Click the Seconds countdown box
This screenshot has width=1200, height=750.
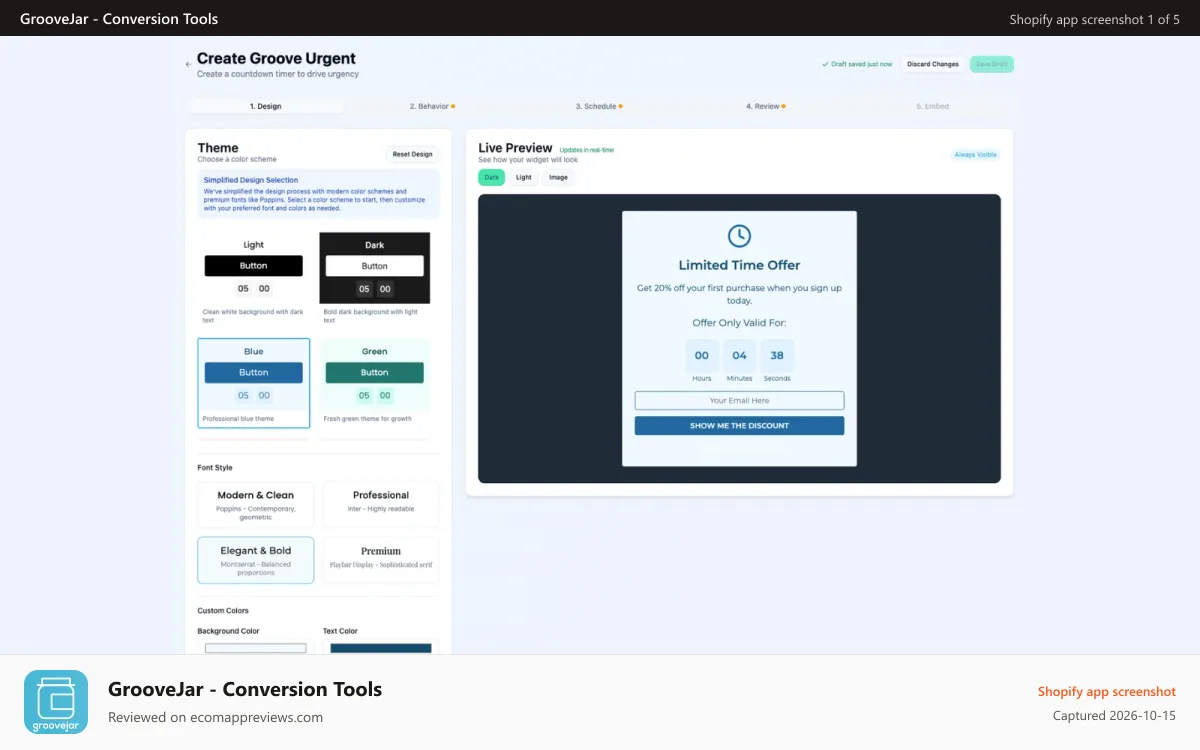click(777, 356)
